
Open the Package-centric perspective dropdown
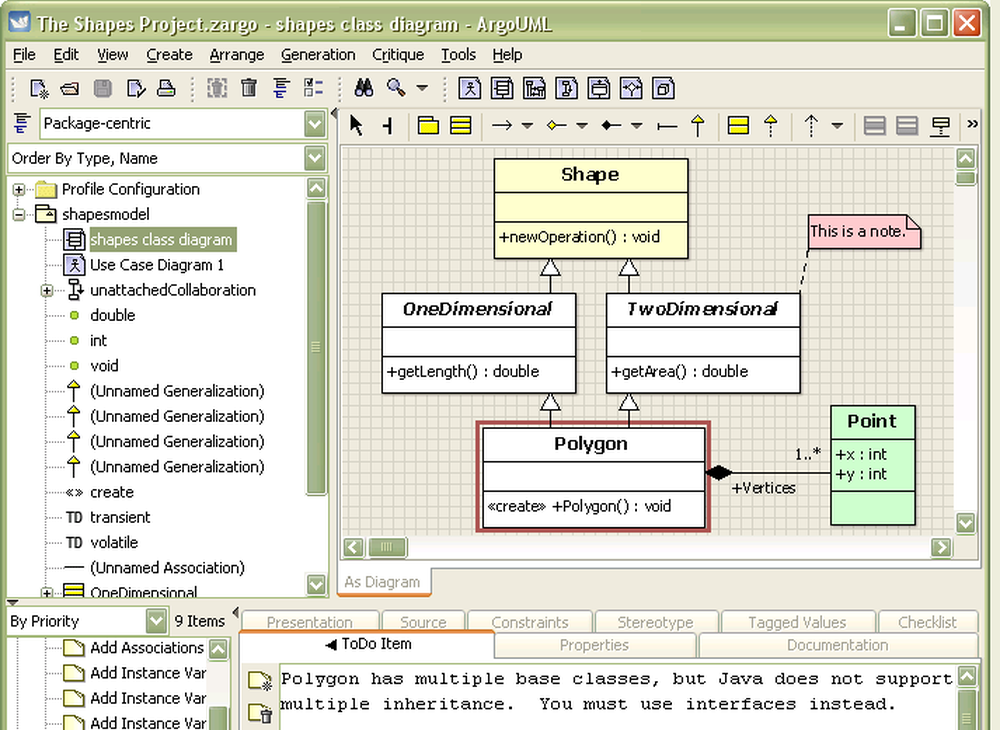[315, 124]
